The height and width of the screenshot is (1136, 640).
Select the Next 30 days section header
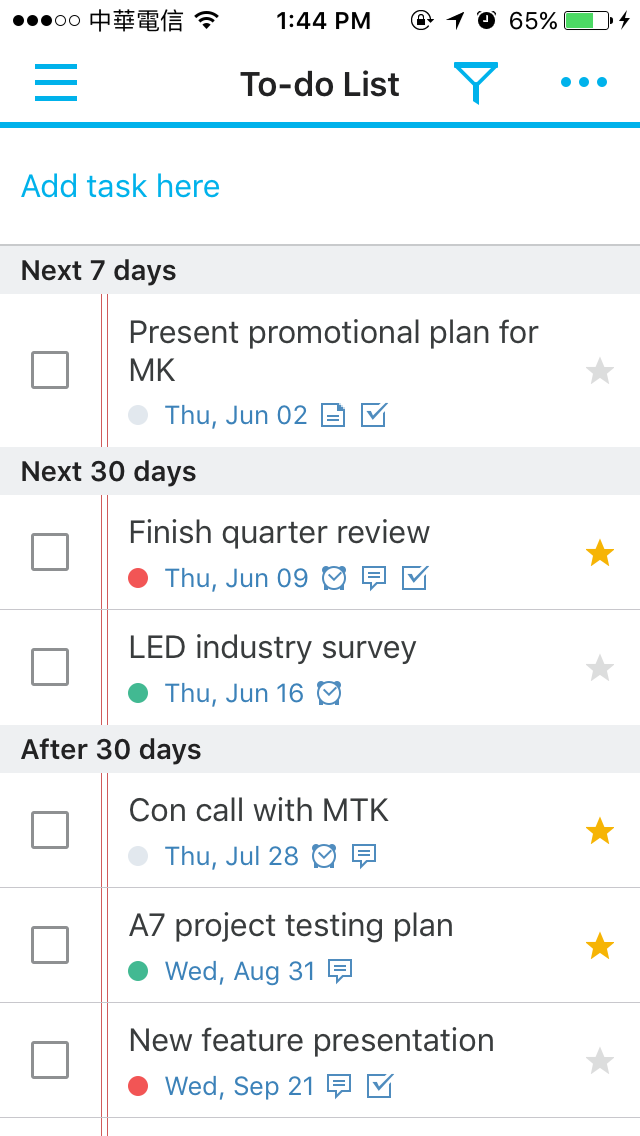pos(108,471)
